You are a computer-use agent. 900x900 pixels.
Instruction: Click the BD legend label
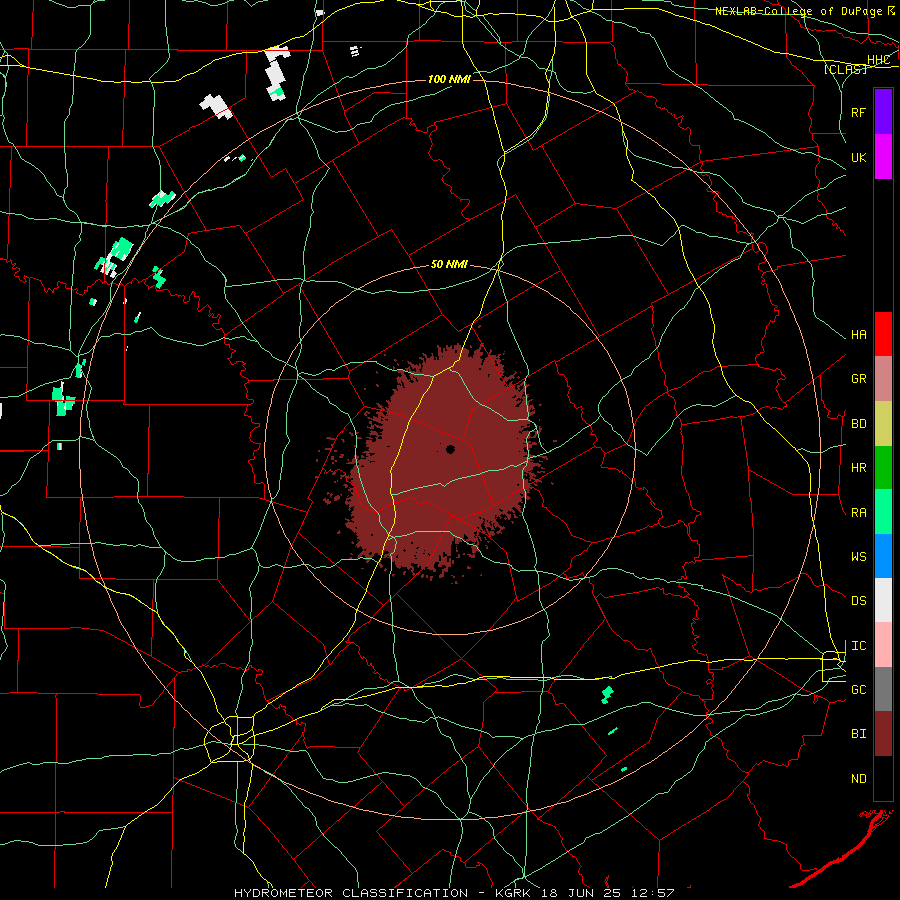coord(858,424)
